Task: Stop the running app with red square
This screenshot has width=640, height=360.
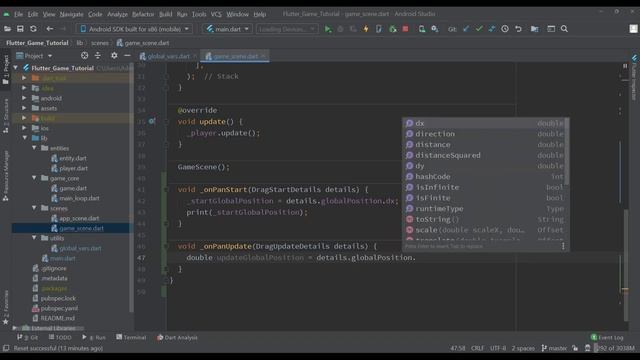Action: tap(405, 29)
